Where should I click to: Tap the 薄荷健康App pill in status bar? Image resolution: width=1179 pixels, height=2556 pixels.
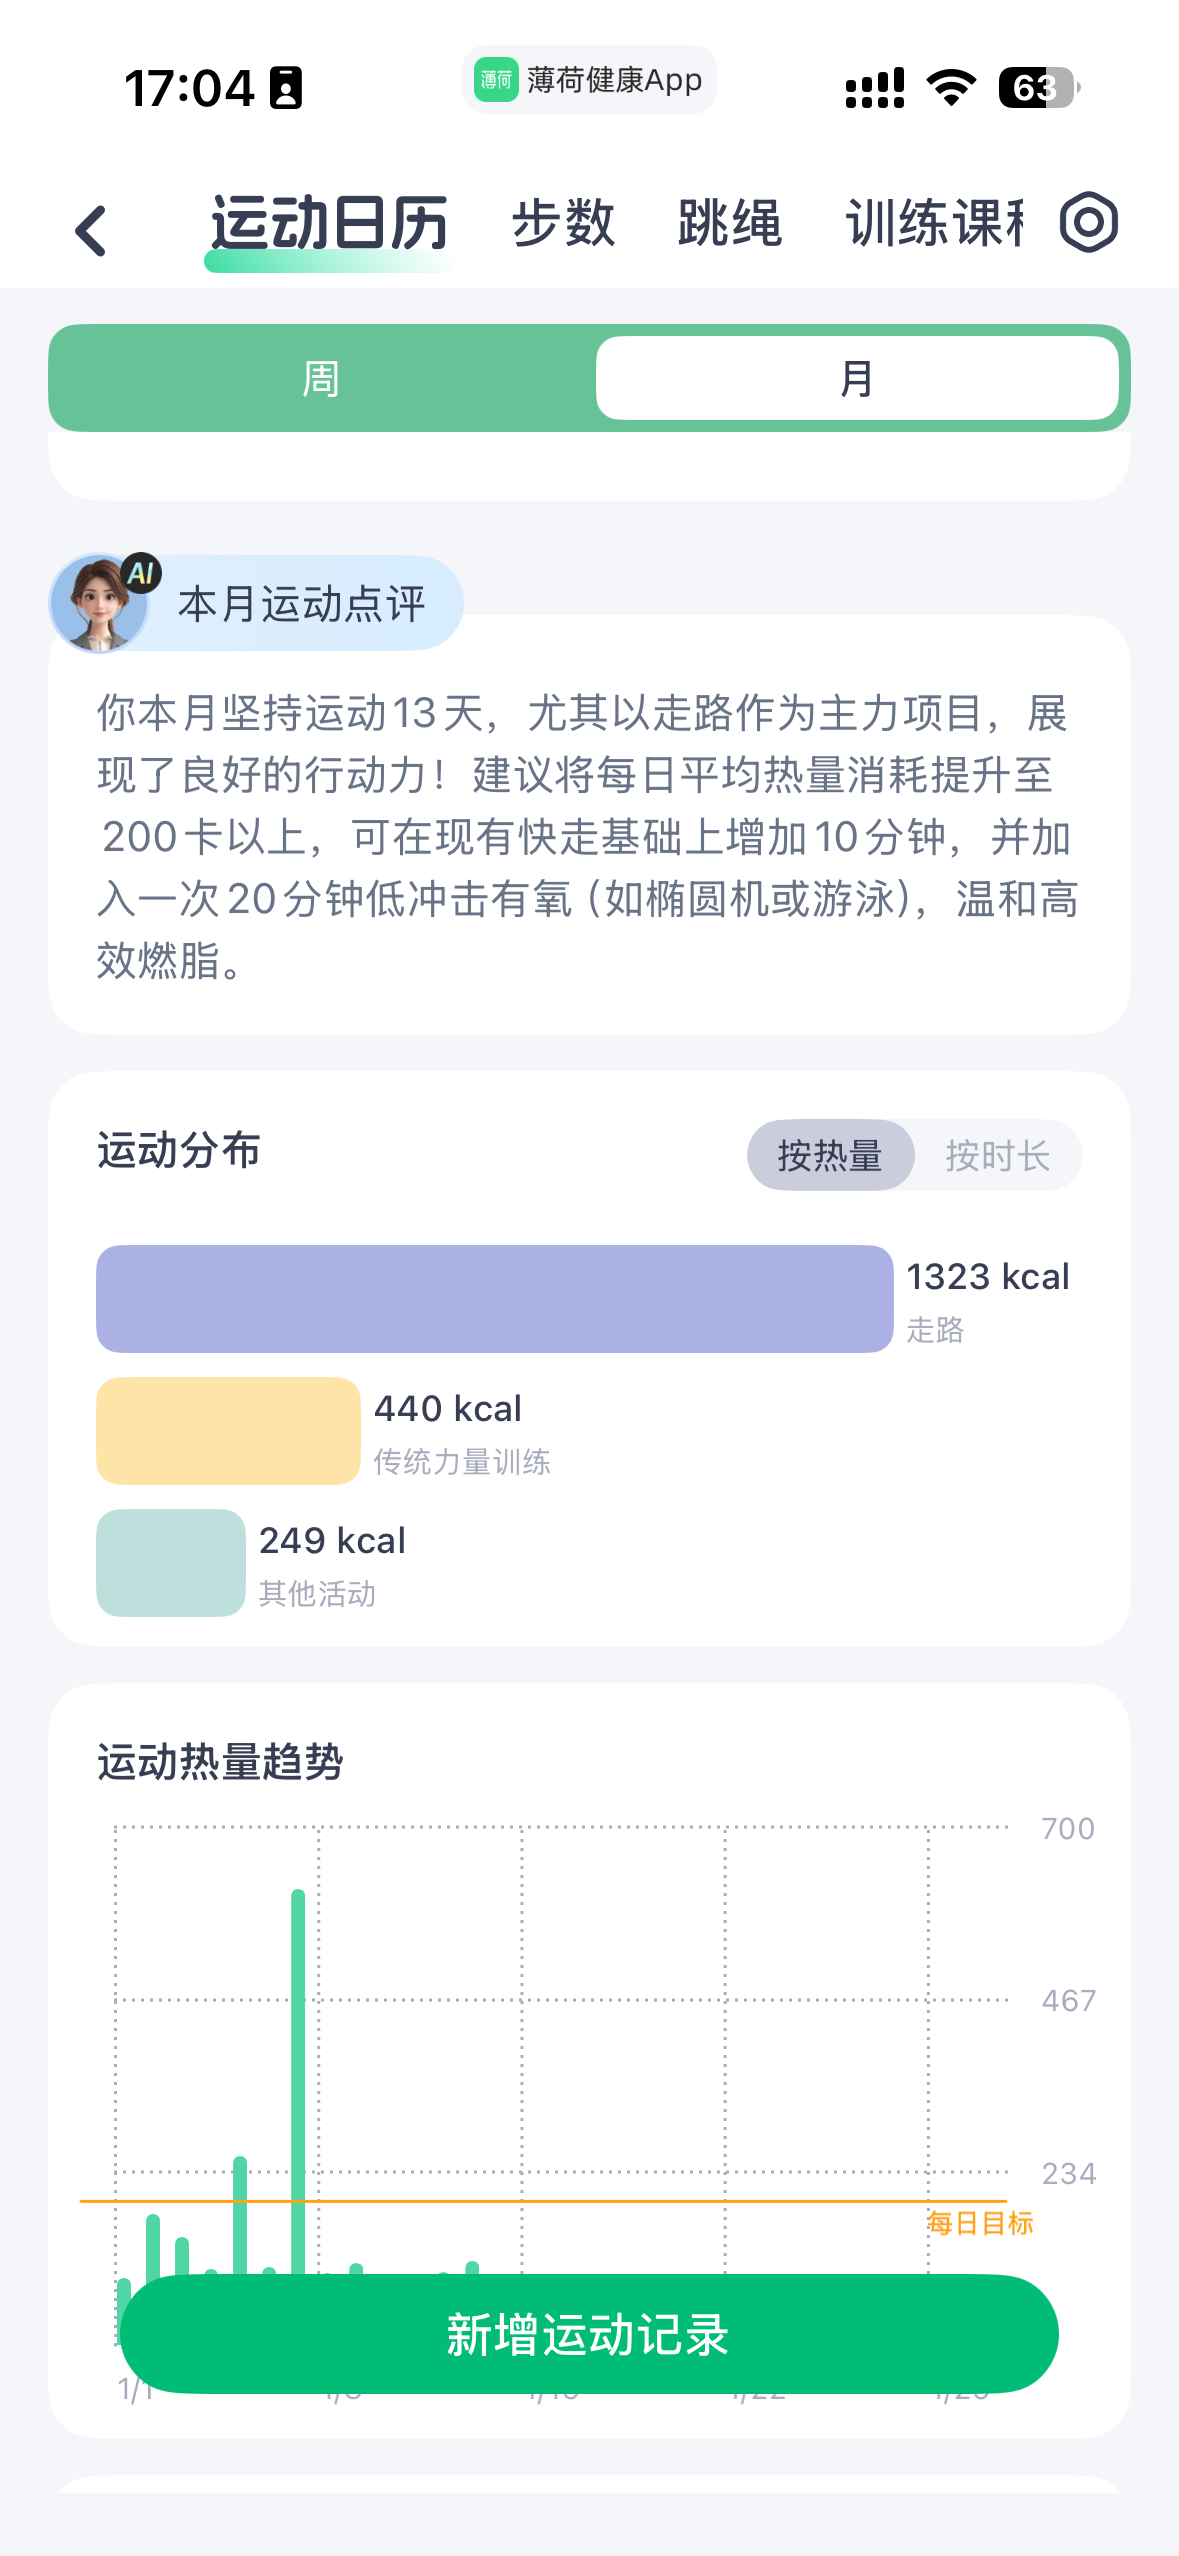pyautogui.click(x=589, y=80)
